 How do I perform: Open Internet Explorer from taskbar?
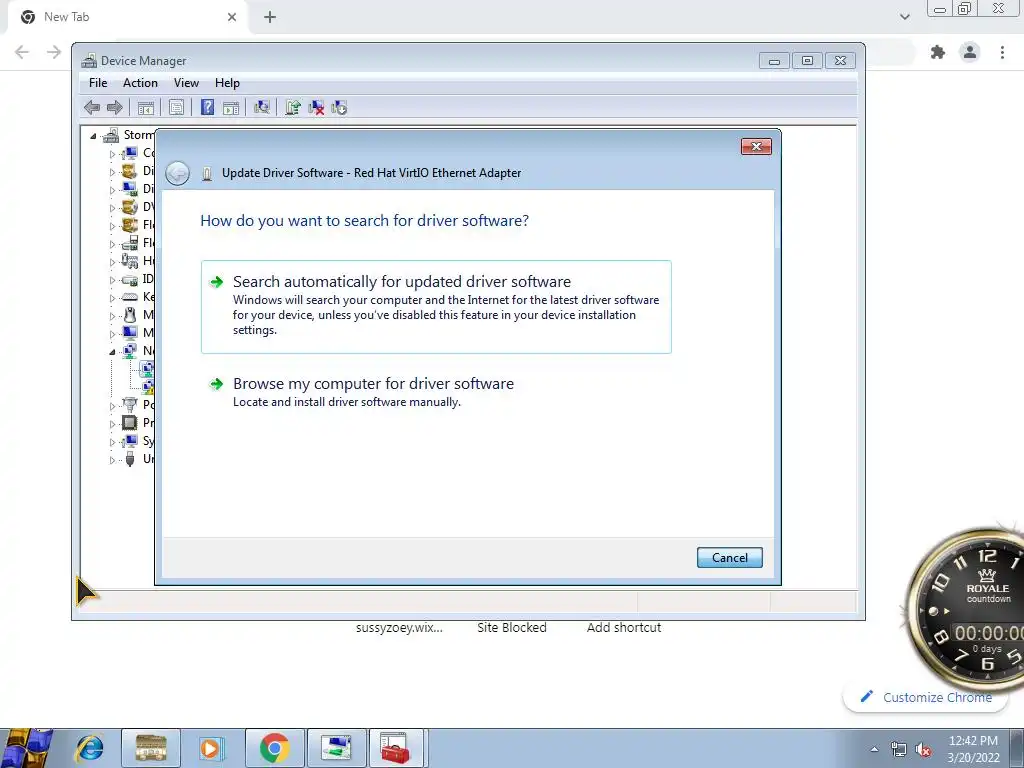pos(89,748)
